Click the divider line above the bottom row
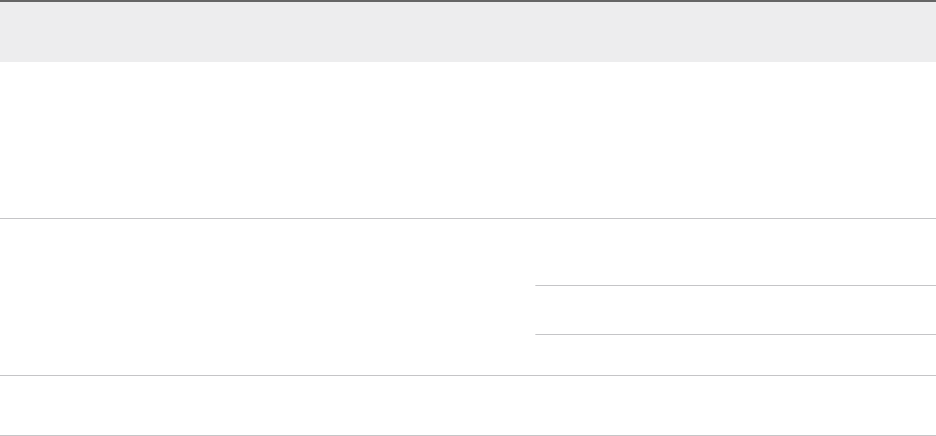936x436 pixels. pyautogui.click(x=468, y=375)
